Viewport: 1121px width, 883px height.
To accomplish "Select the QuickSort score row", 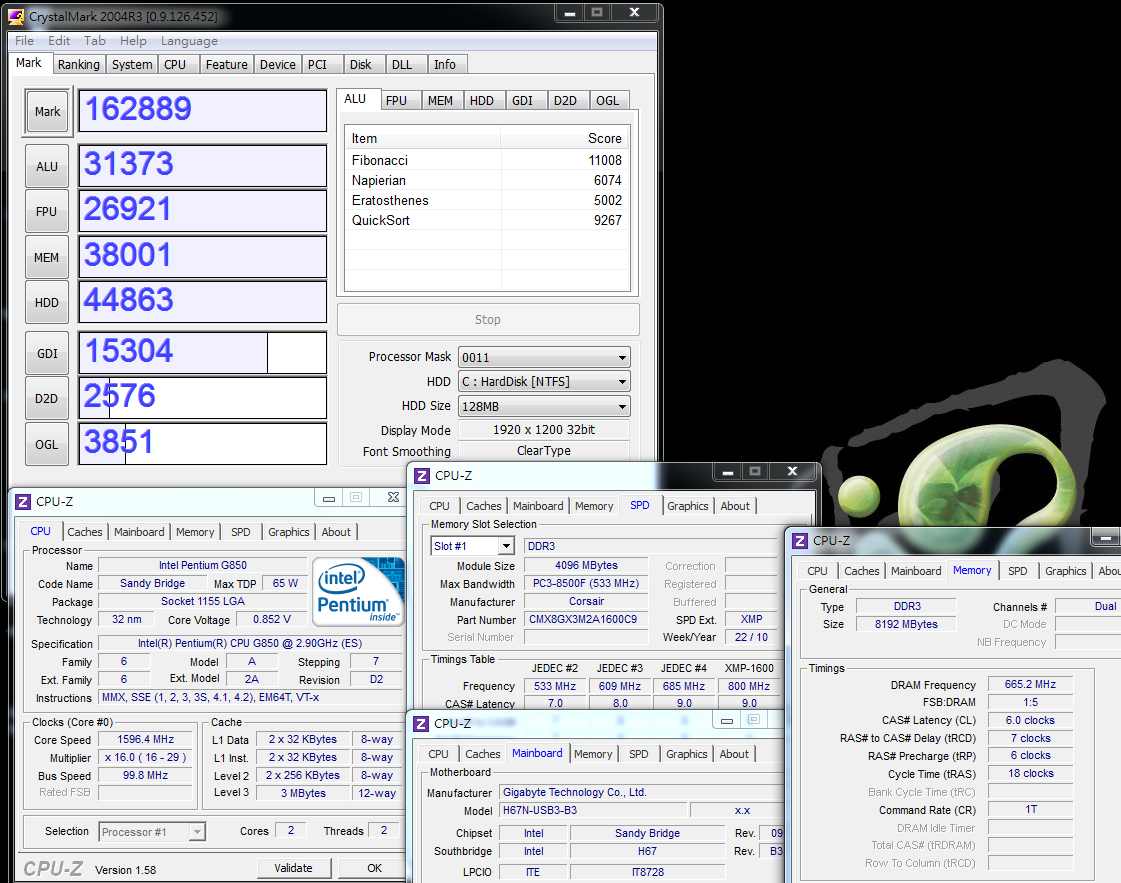I will [487, 220].
